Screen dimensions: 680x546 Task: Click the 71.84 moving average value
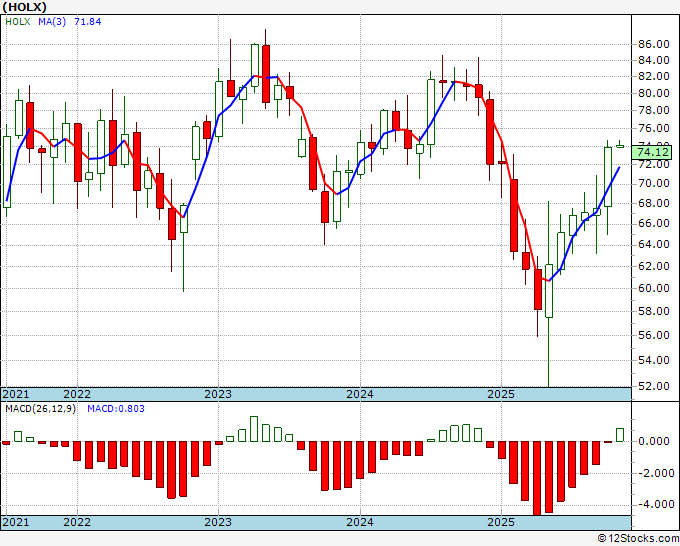pos(88,22)
